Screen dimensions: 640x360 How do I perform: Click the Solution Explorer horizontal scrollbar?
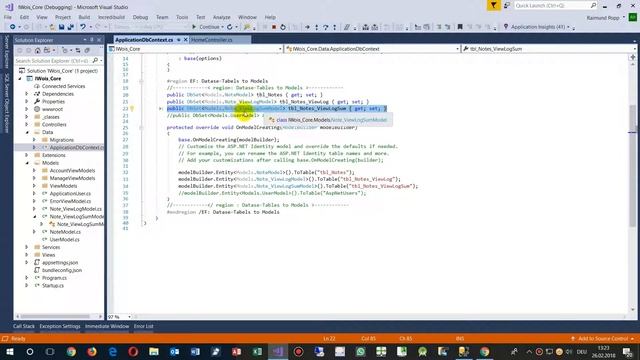coord(55,316)
